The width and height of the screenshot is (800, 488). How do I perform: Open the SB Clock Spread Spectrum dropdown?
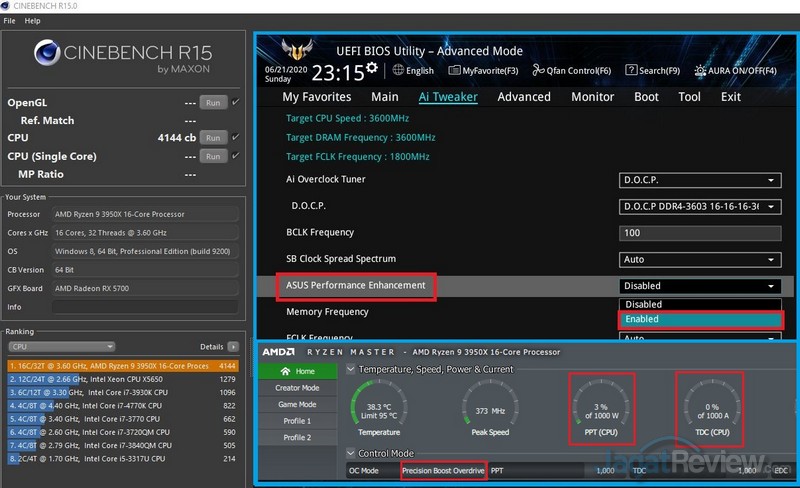coord(700,259)
